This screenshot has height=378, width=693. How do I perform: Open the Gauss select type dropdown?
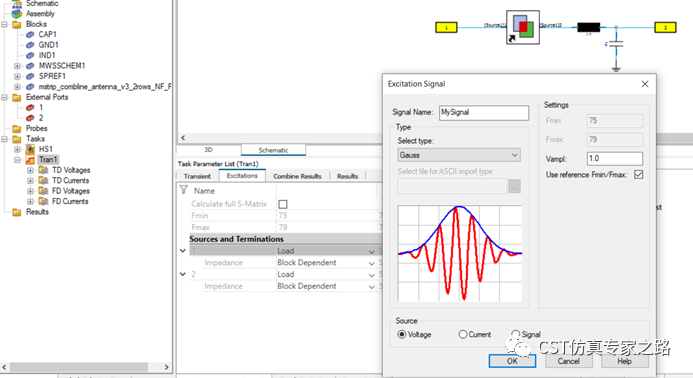point(459,155)
